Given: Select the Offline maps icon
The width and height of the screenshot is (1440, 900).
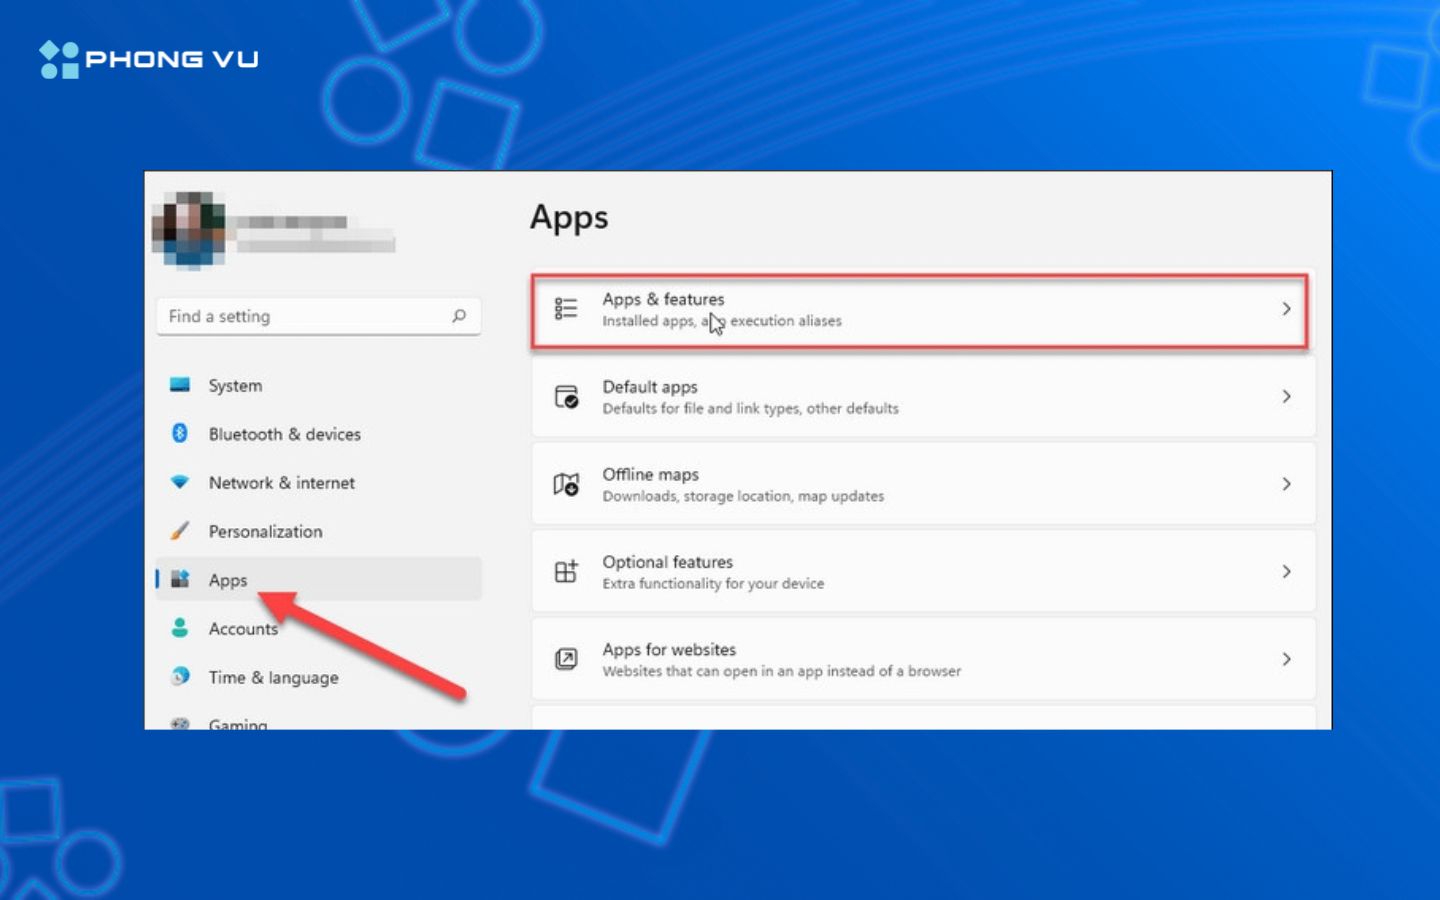Looking at the screenshot, I should point(566,484).
